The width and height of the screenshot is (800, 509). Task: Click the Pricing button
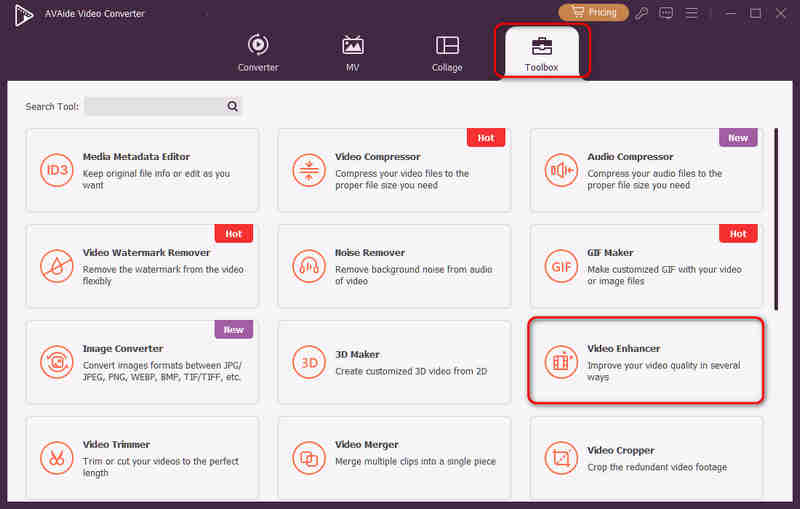[593, 12]
